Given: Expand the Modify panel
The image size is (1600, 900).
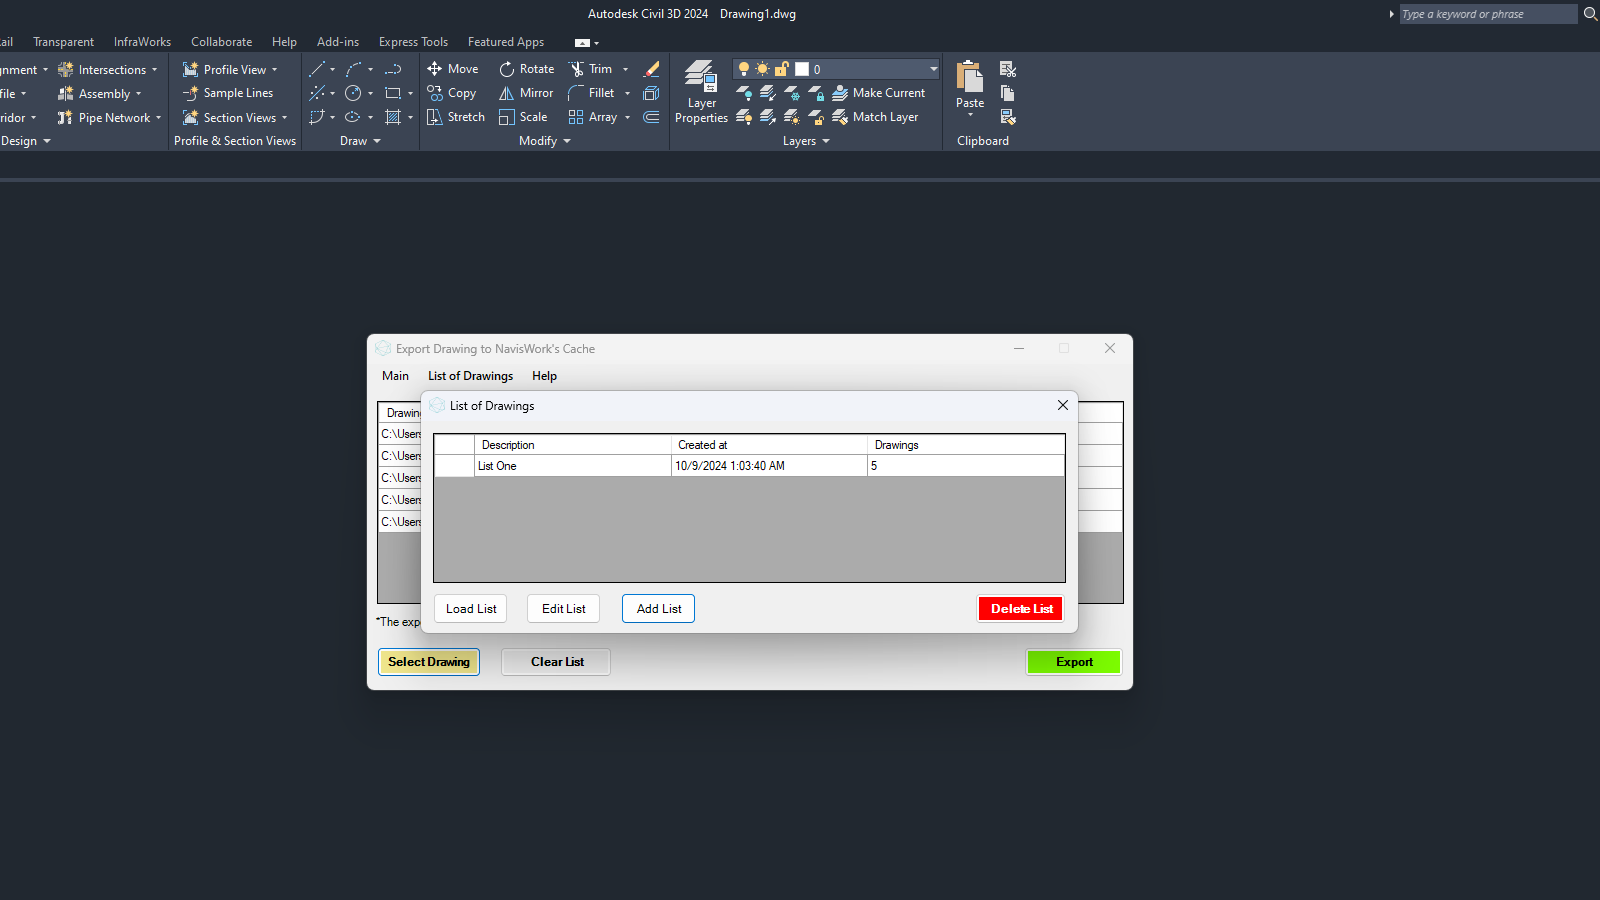Looking at the screenshot, I should (544, 141).
